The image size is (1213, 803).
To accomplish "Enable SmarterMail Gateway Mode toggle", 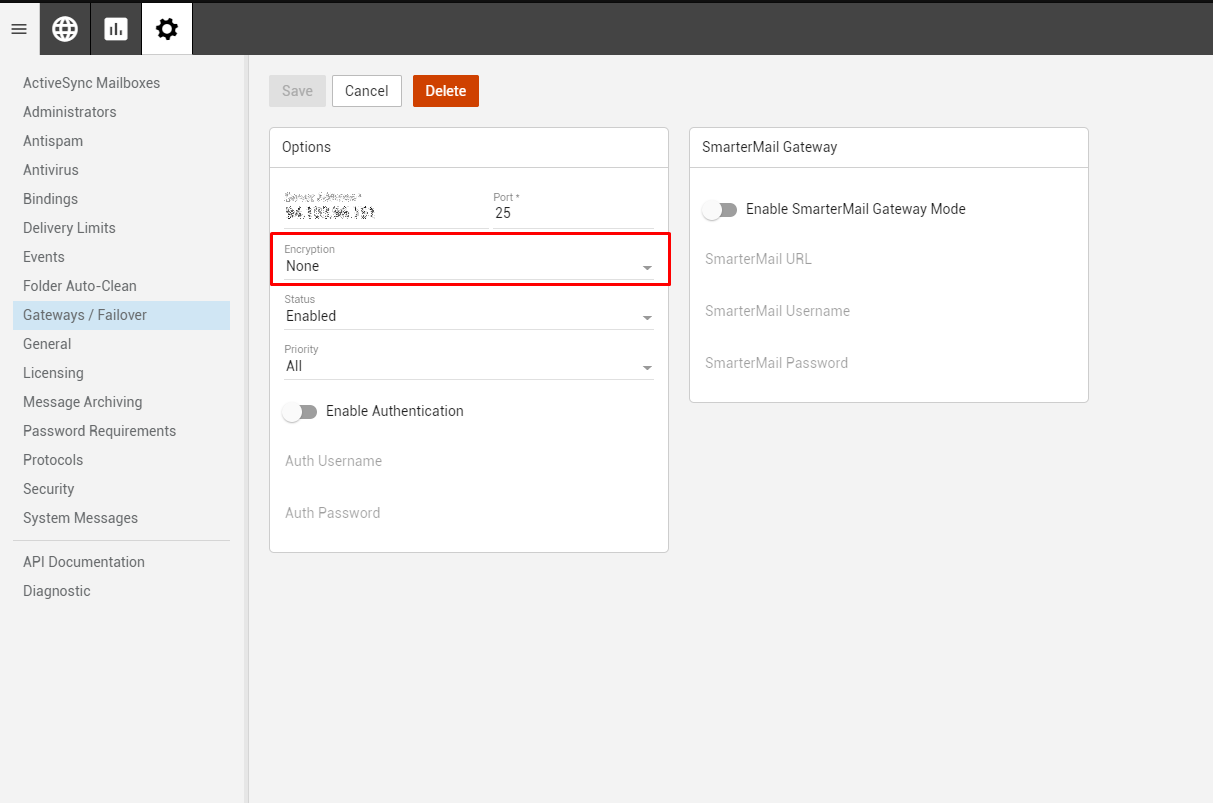I will click(x=719, y=210).
